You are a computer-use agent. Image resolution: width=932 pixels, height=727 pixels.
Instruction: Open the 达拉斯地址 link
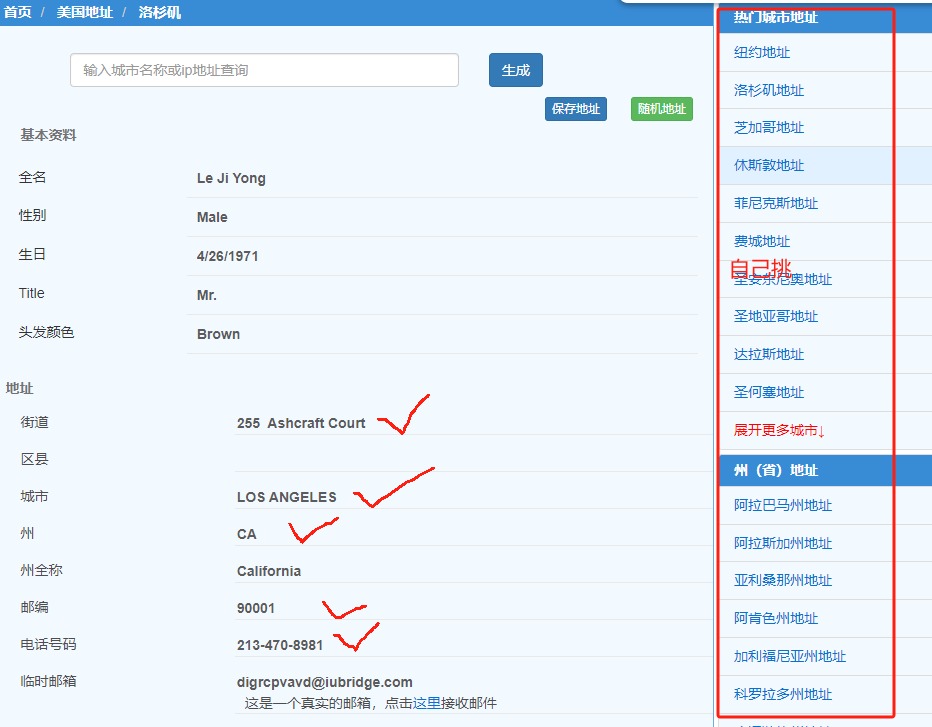[769, 355]
